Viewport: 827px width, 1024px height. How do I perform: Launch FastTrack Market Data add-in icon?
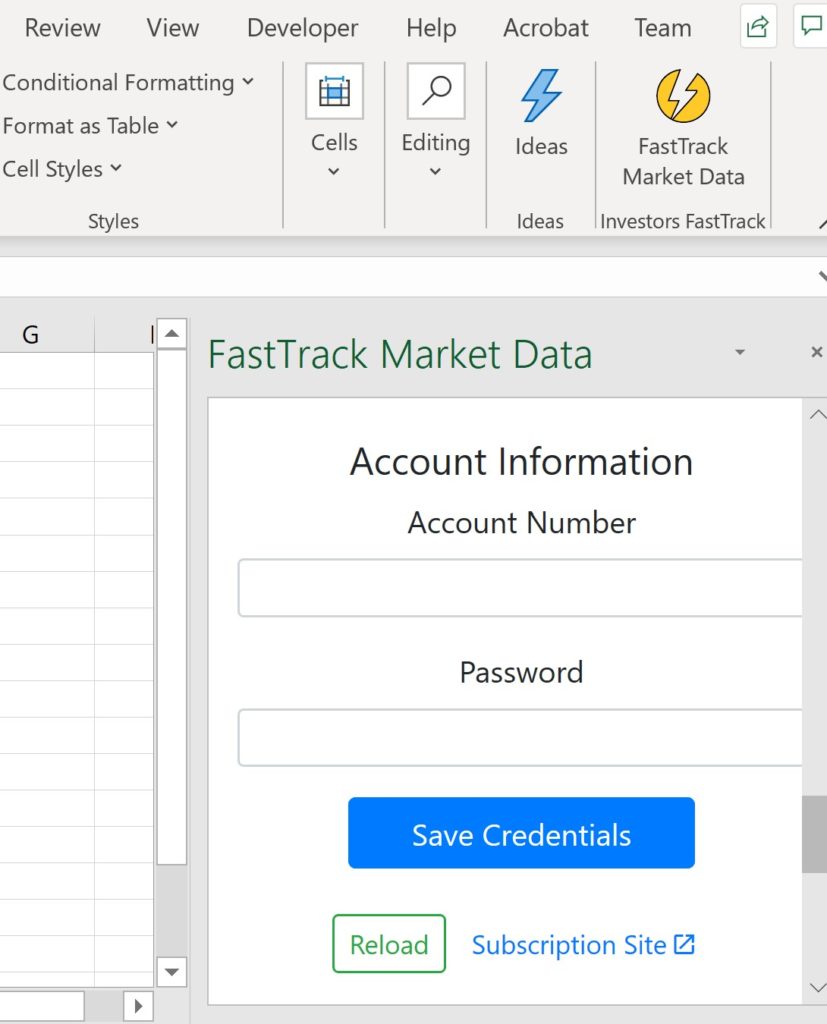[x=683, y=96]
